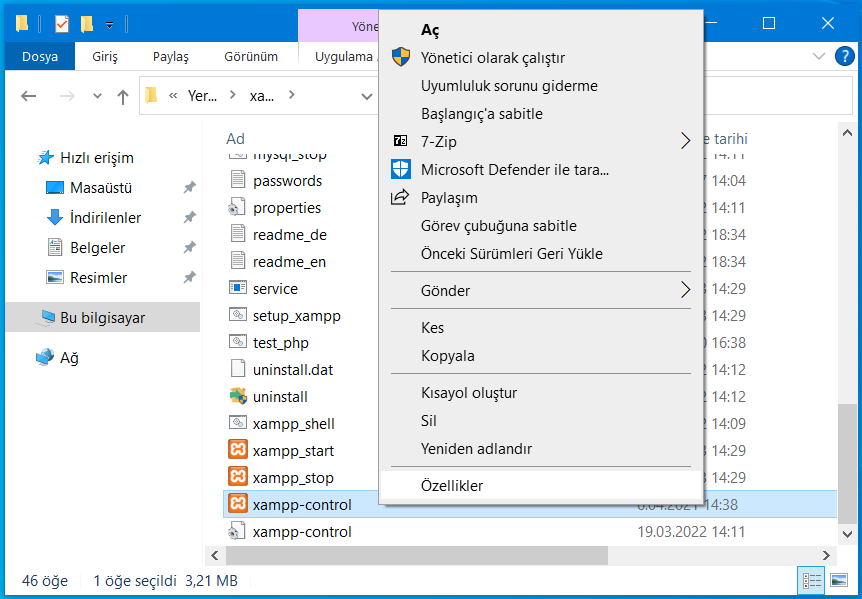Expand the ribbon with the chevron
This screenshot has height=599, width=862.
point(819,56)
